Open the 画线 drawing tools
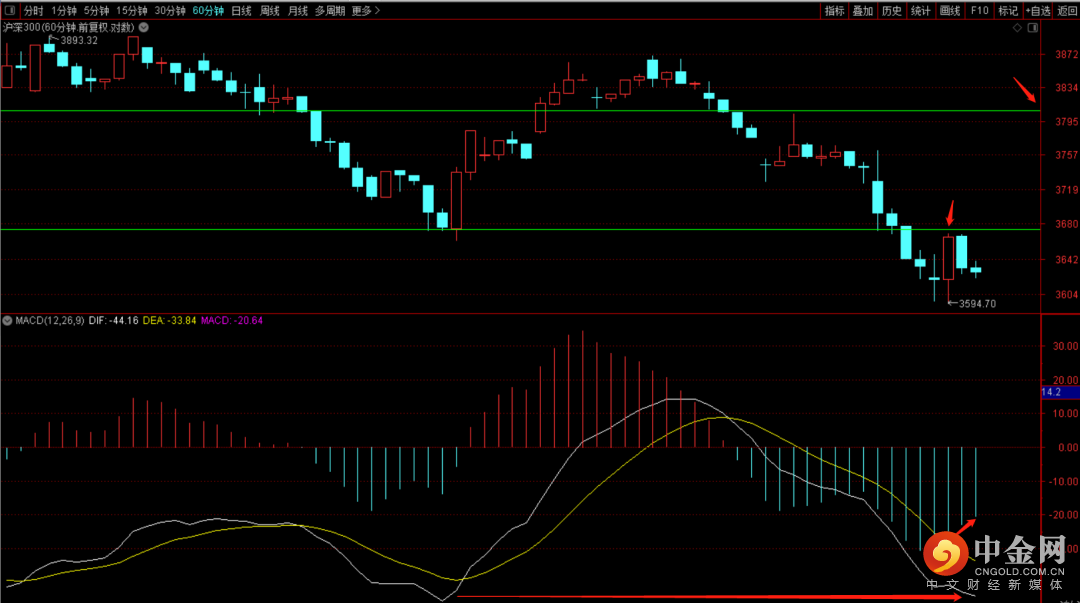Image resolution: width=1080 pixels, height=603 pixels. tap(950, 11)
